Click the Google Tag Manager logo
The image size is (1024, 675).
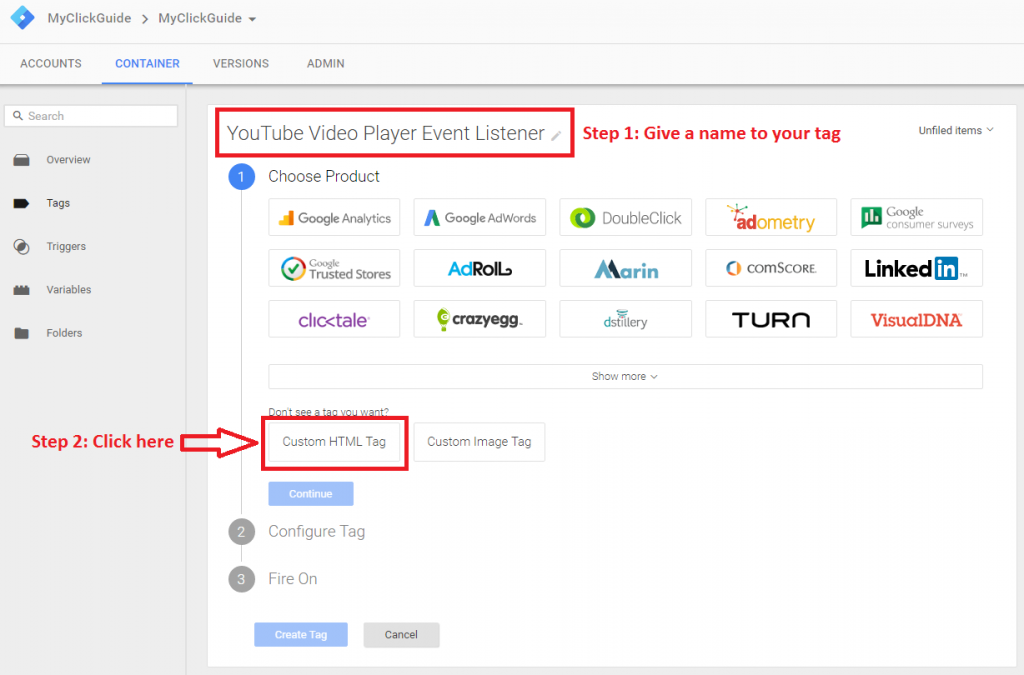click(22, 18)
